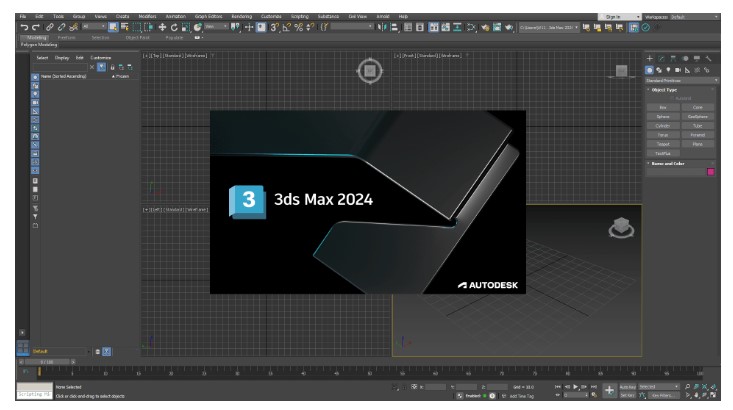
Task: Click the Mirror tool icon
Action: coord(382,28)
